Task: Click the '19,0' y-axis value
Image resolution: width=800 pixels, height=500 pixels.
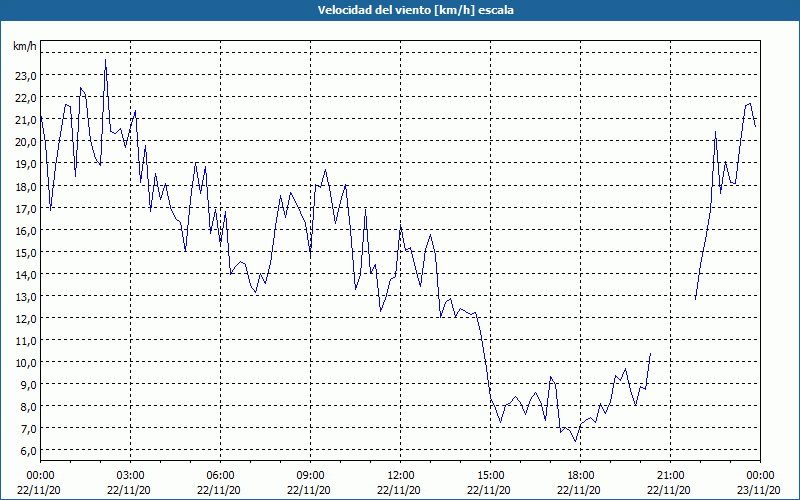Action: click(26, 164)
